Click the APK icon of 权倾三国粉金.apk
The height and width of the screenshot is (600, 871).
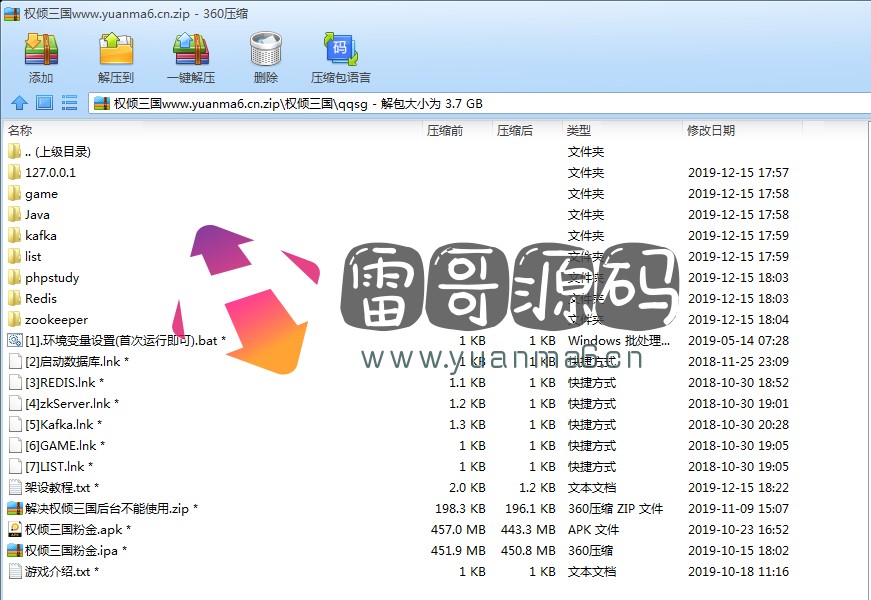(x=15, y=529)
